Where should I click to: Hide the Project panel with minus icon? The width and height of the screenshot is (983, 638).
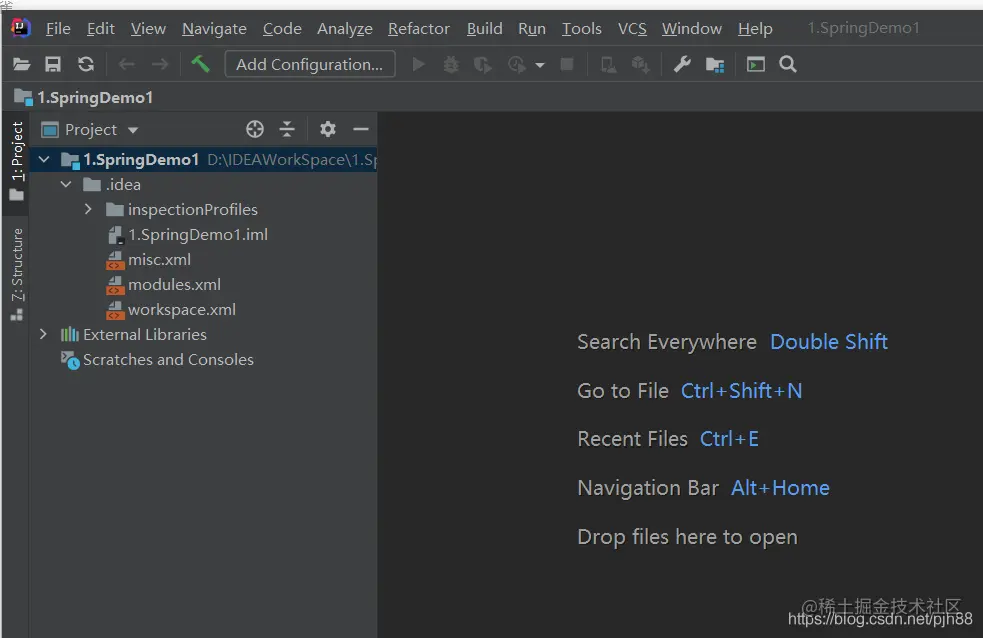360,129
